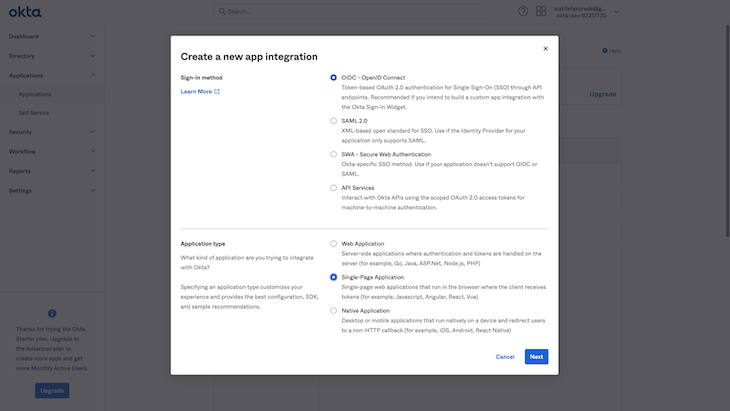This screenshot has height=411, width=730.
Task: Click the "Sign-in method" label
Action: (202, 78)
